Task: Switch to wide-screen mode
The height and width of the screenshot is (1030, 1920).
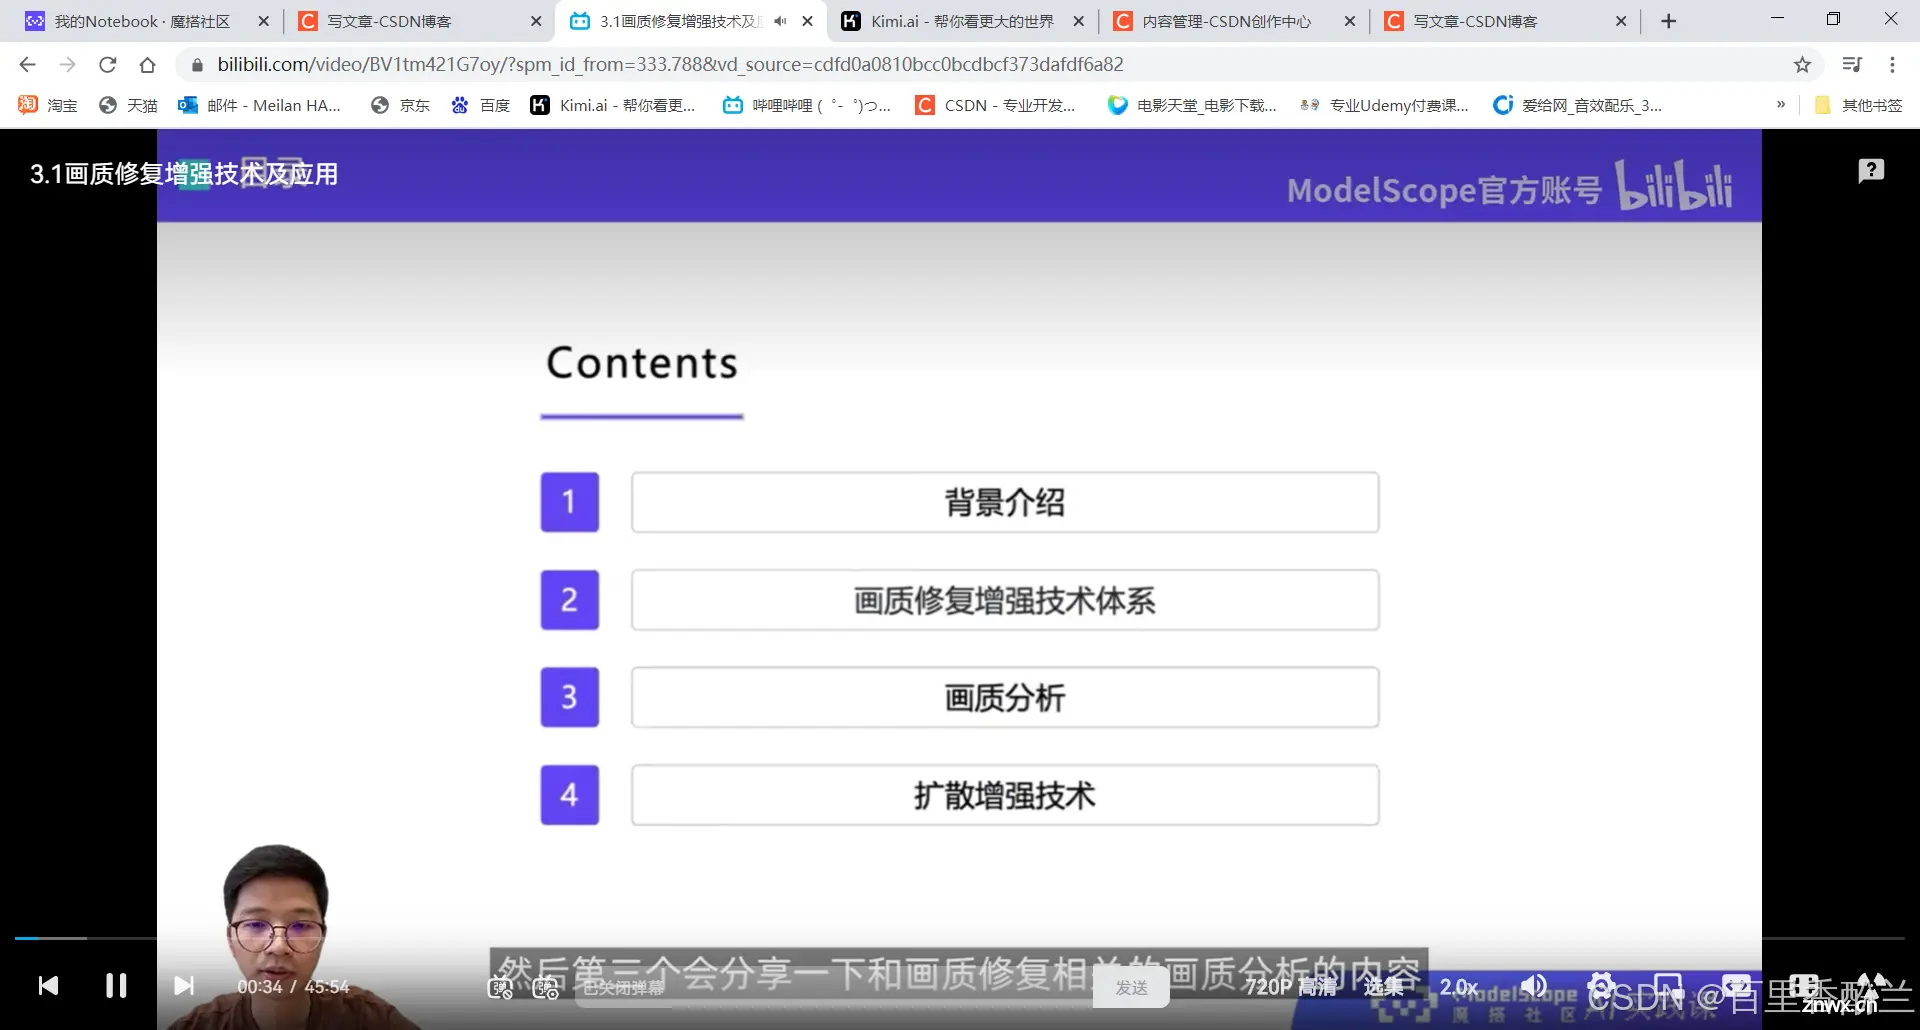Action: coord(1736,986)
